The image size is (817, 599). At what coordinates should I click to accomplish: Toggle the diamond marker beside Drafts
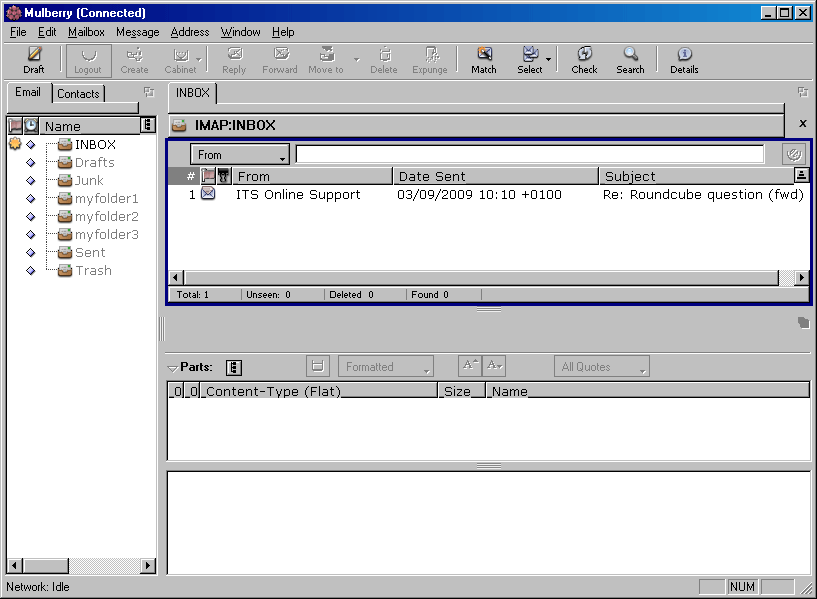click(x=30, y=163)
